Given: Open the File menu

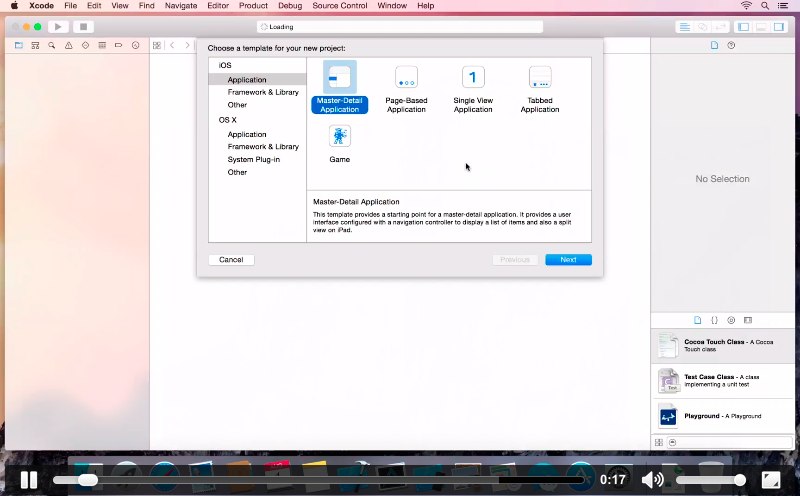Looking at the screenshot, I should [70, 6].
